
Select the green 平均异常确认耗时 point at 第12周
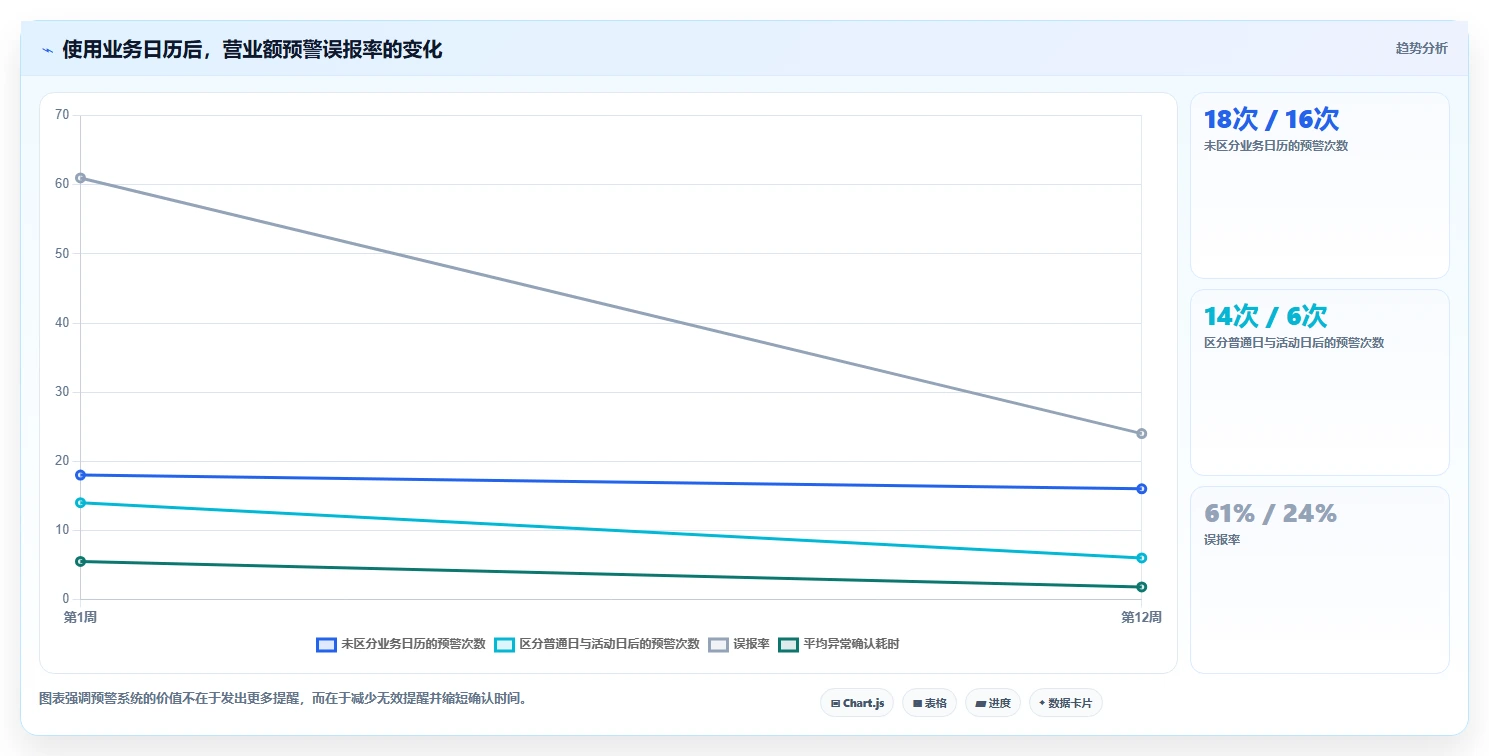(x=1141, y=587)
